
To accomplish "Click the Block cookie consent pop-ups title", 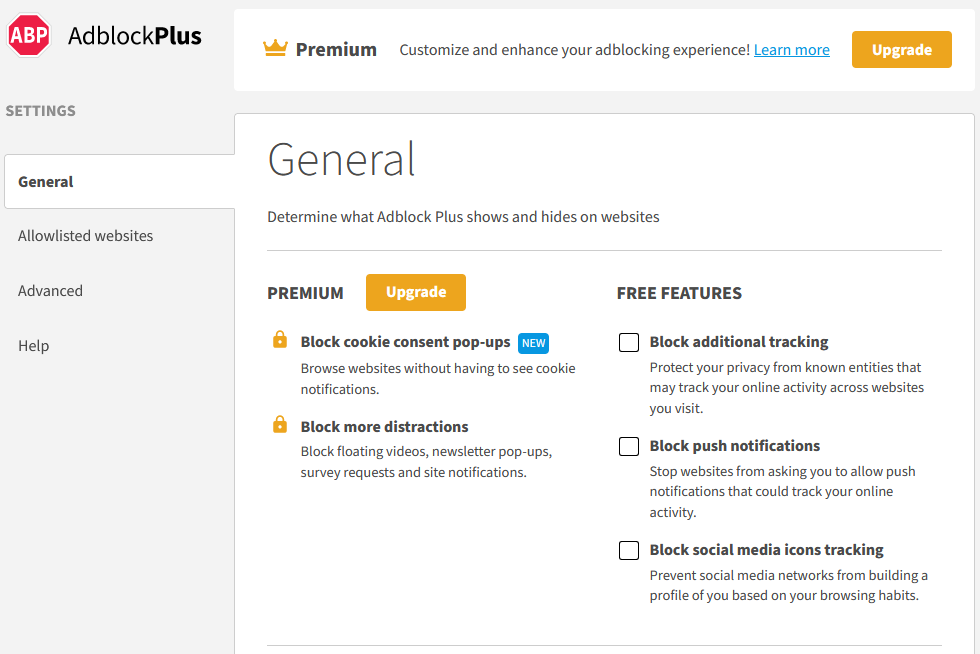I will (405, 342).
